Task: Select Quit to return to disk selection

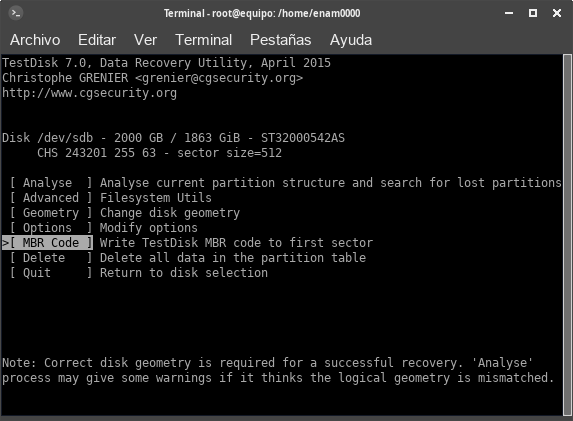Action: 51,273
